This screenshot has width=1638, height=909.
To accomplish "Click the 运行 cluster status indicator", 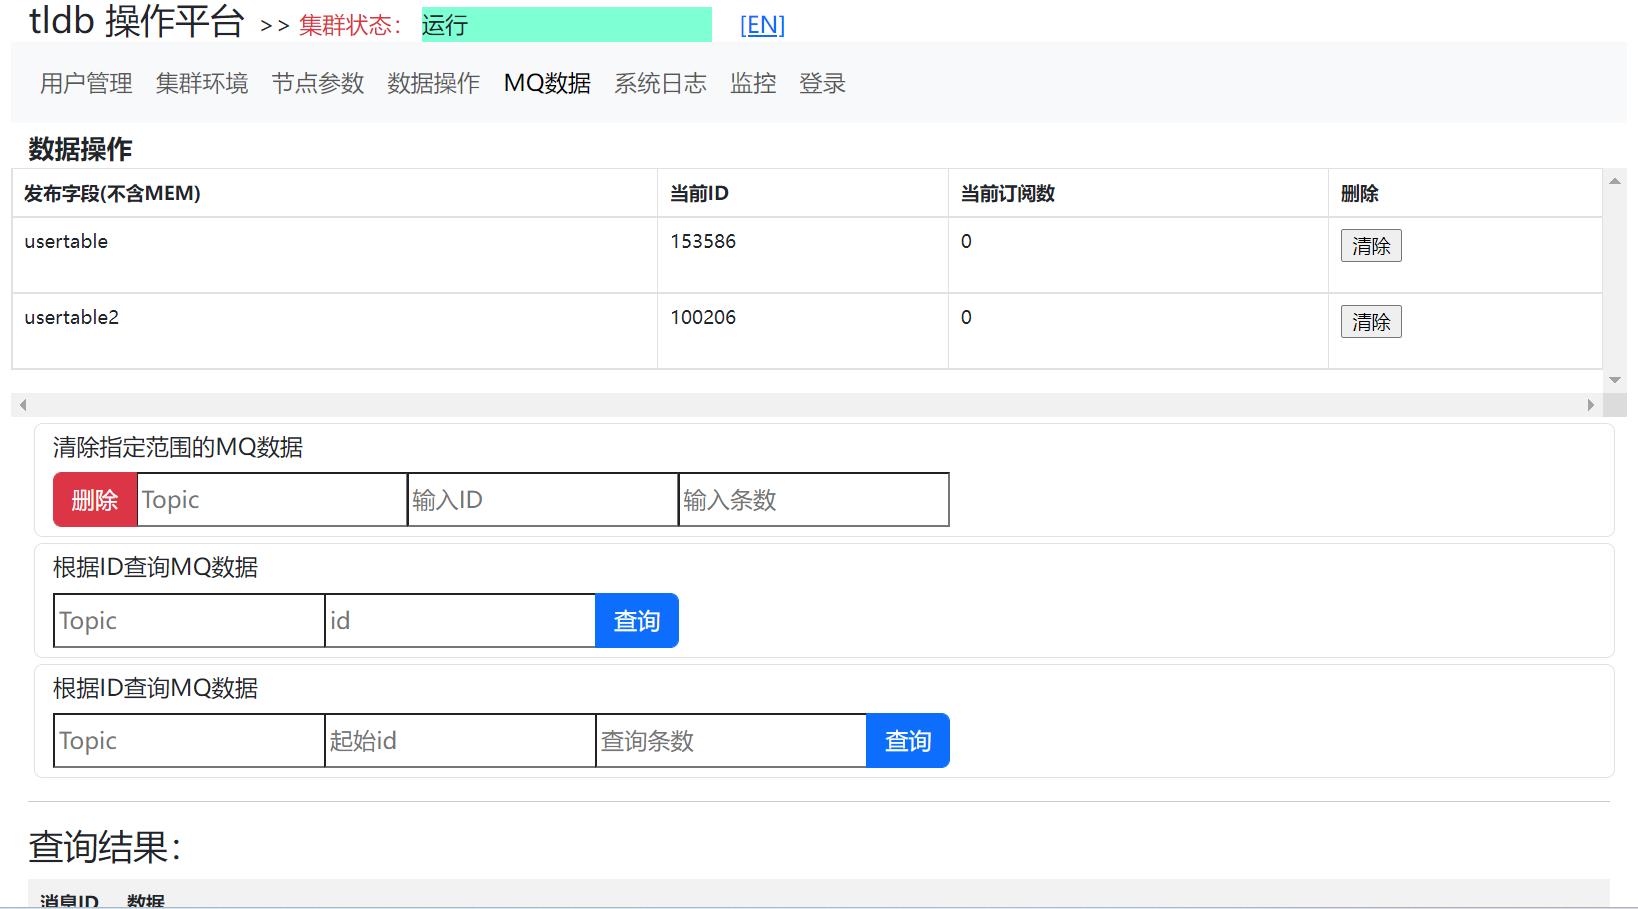I will pos(567,25).
